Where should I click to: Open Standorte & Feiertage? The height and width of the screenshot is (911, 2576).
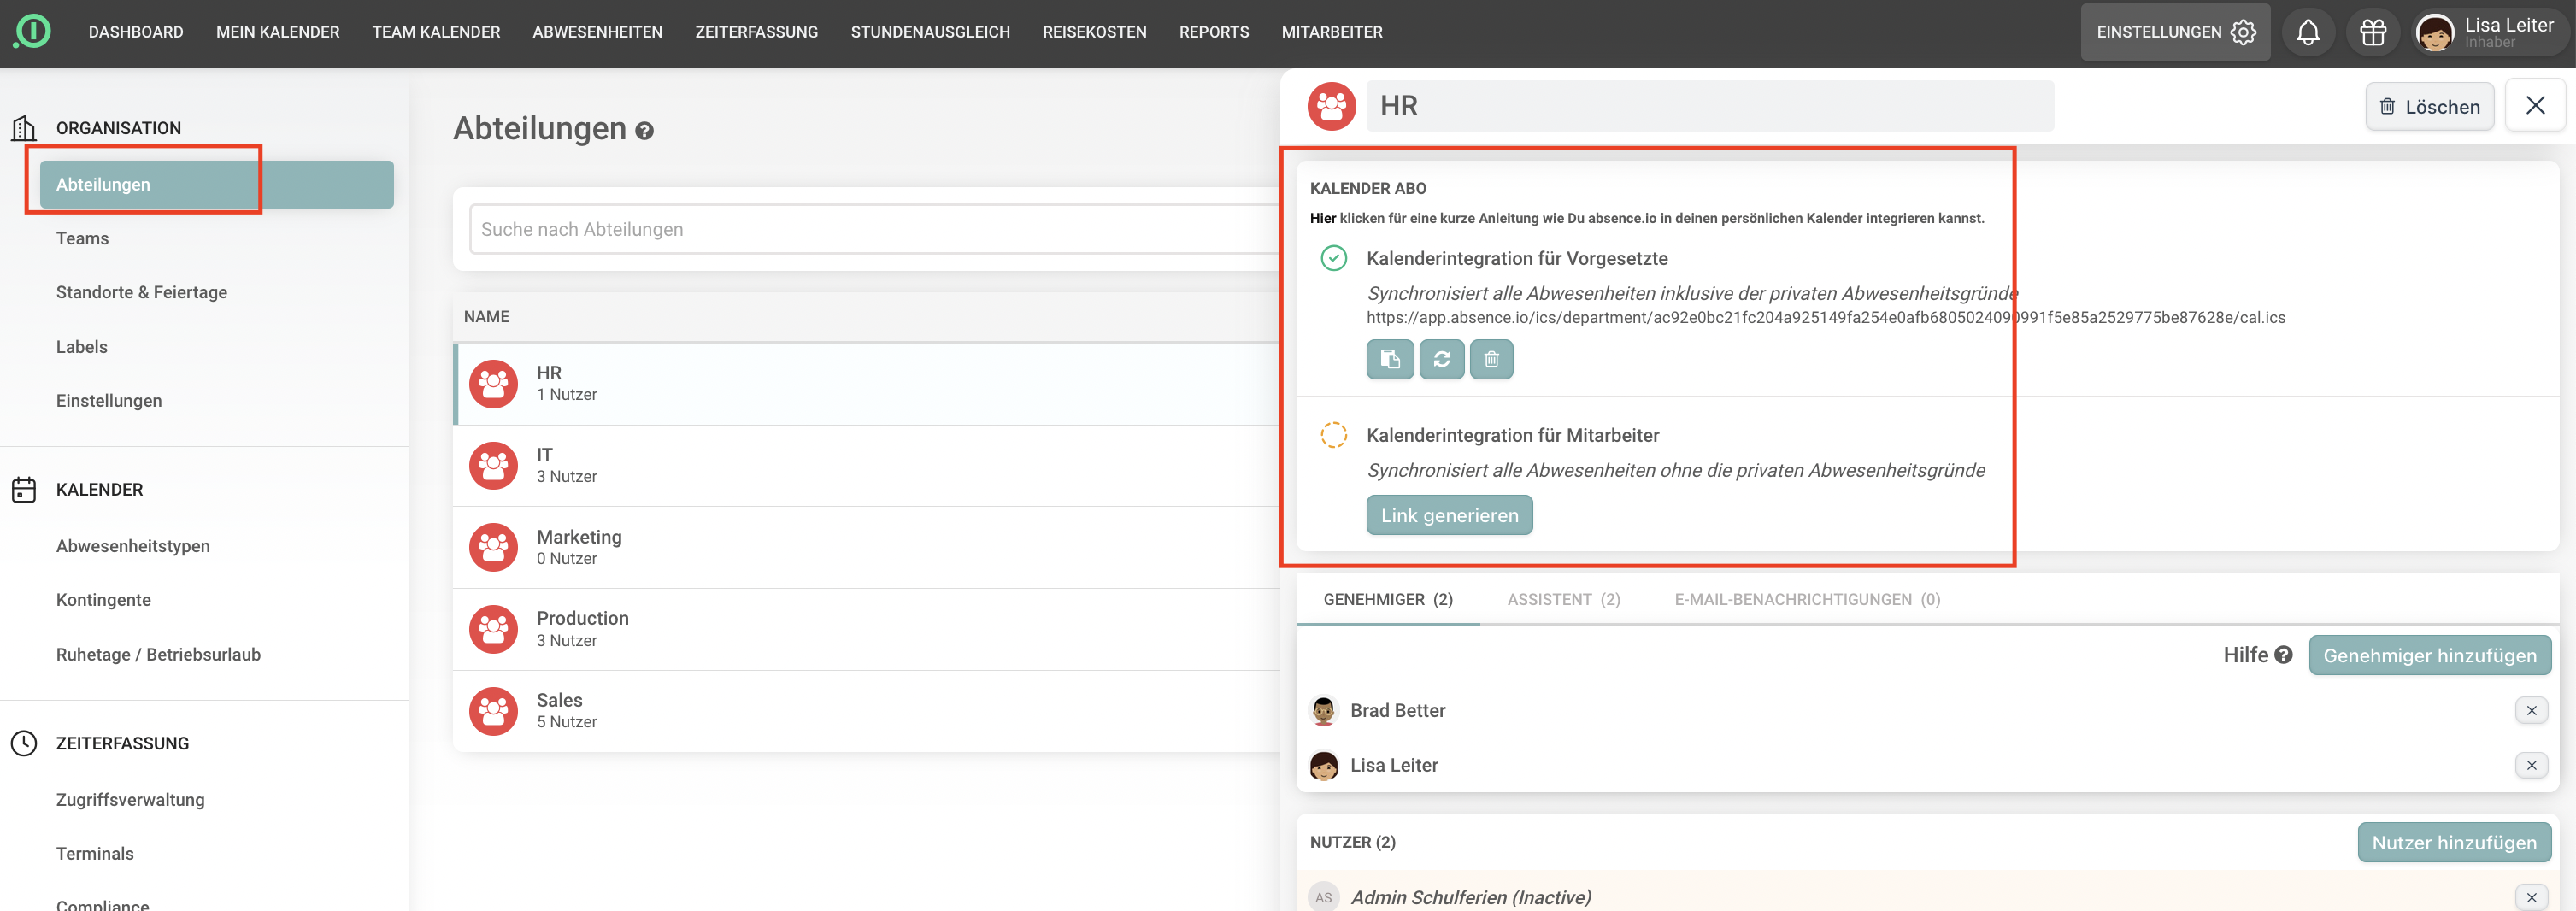[x=142, y=293]
